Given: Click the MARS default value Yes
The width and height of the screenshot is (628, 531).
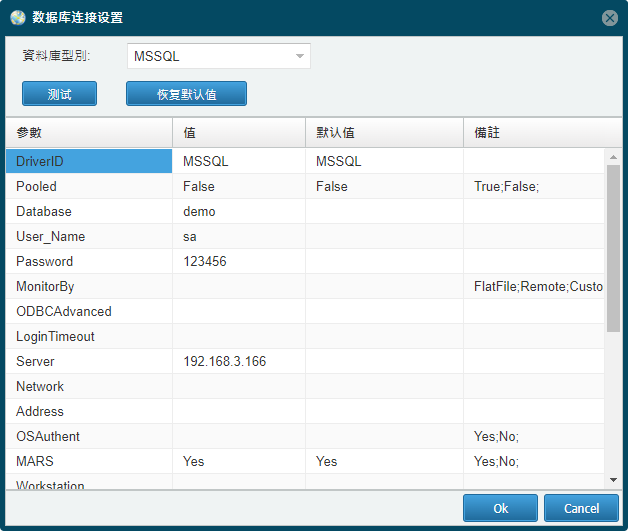Looking at the screenshot, I should click(384, 461).
